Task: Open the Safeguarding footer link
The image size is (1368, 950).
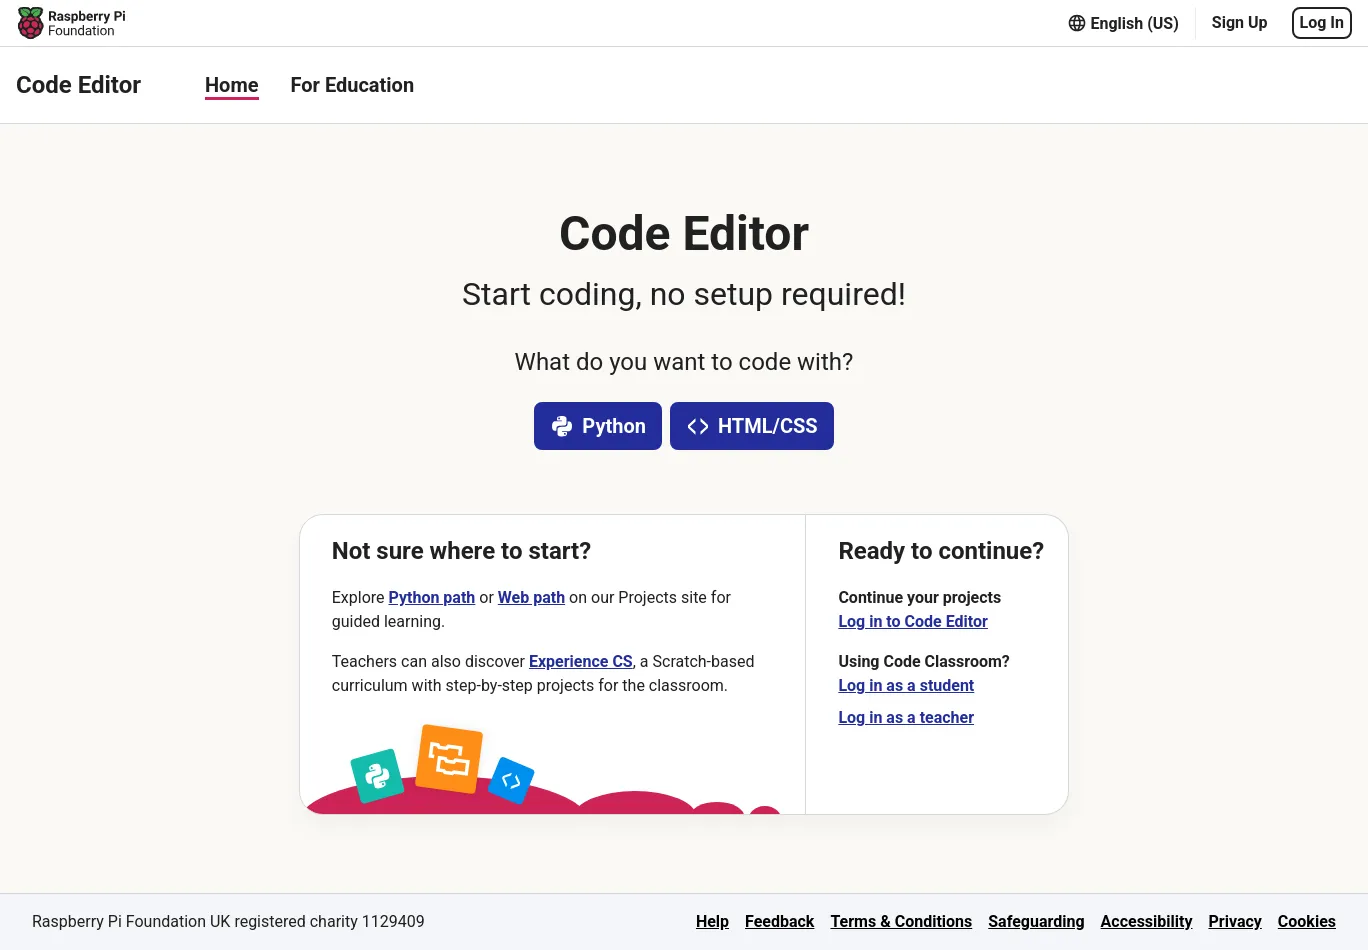Action: coord(1036,921)
